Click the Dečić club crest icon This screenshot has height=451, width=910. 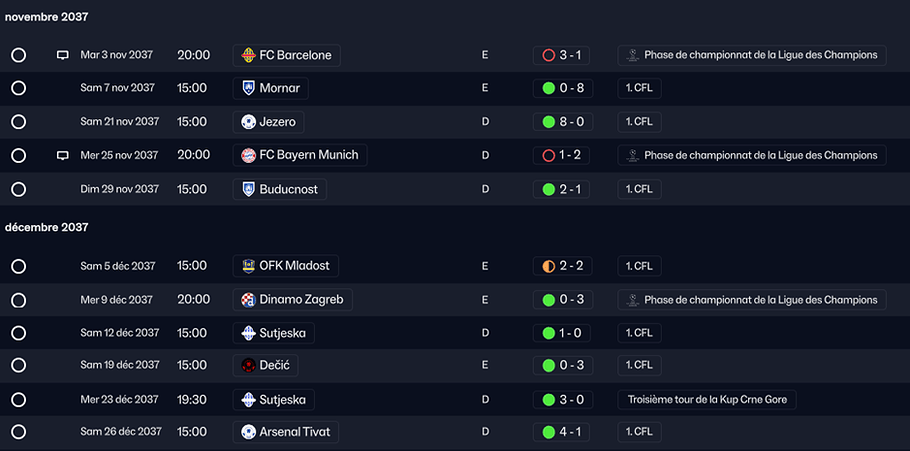(248, 366)
